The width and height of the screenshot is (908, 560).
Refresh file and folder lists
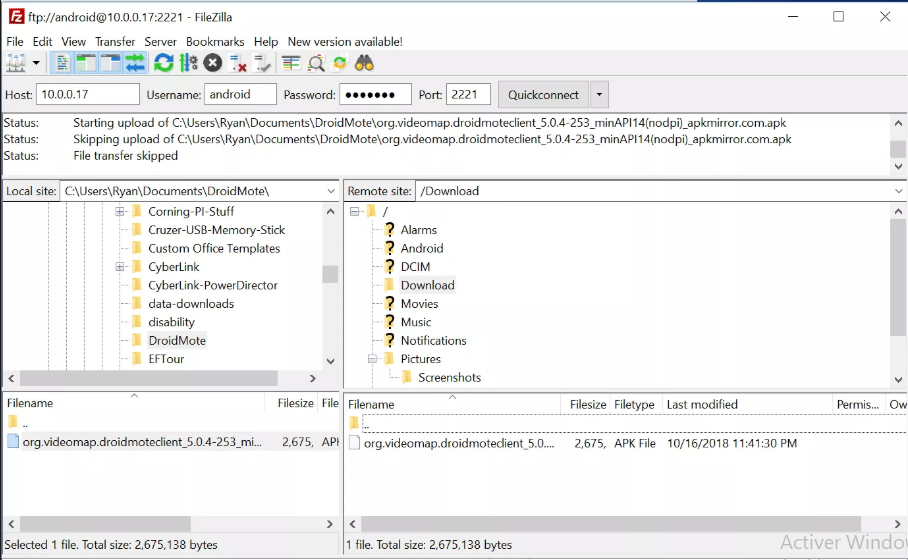(164, 63)
